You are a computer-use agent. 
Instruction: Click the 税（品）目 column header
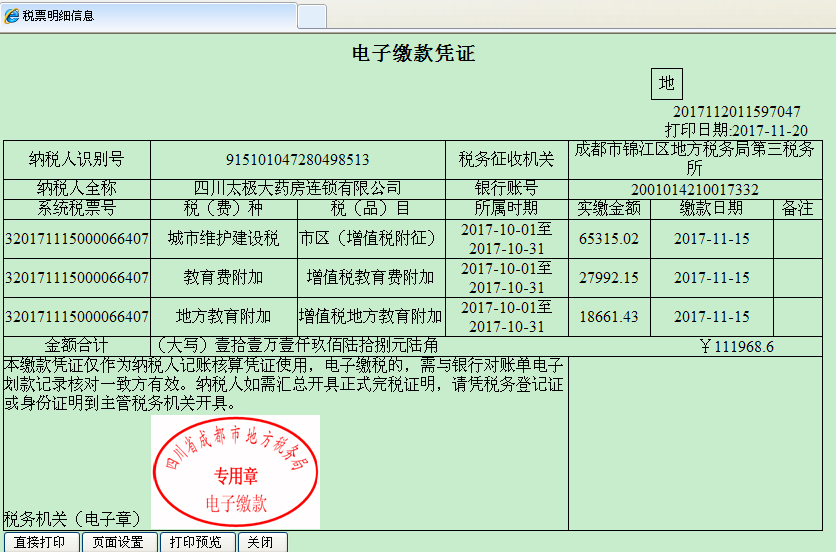click(x=371, y=209)
